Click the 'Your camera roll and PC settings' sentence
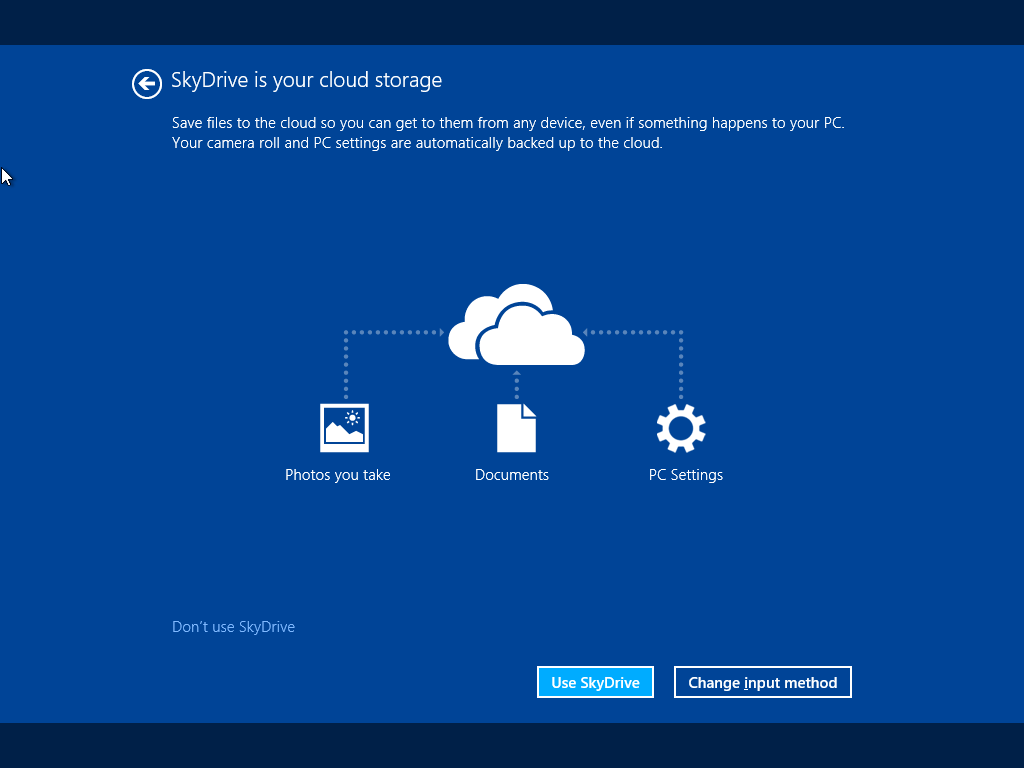Screen dimensions: 1024x768 (417, 143)
